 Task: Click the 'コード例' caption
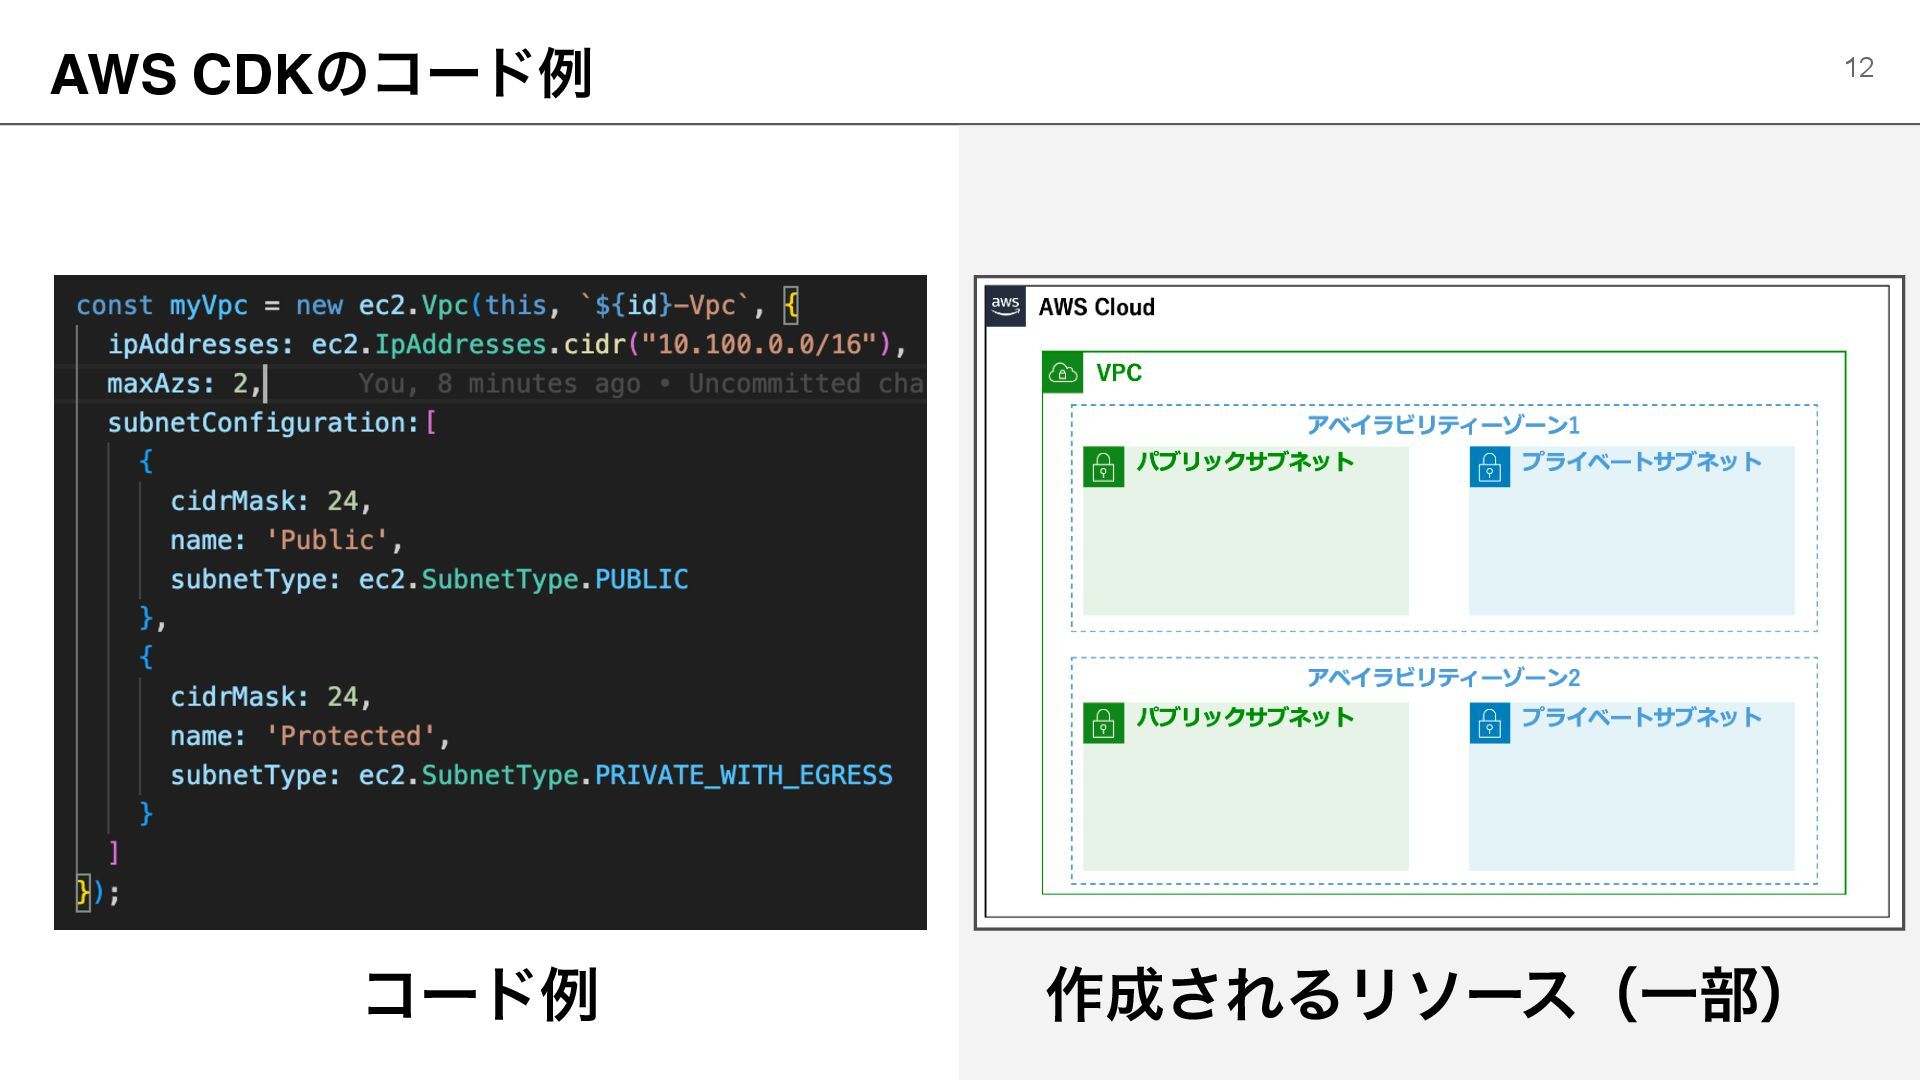481,994
